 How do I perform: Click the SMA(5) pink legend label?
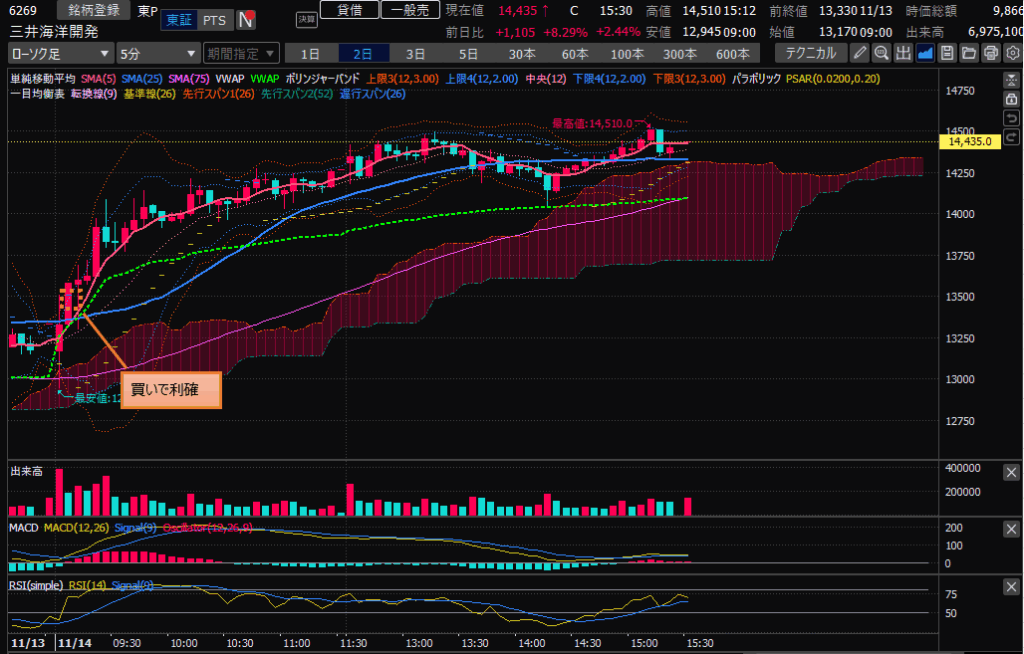[98, 78]
